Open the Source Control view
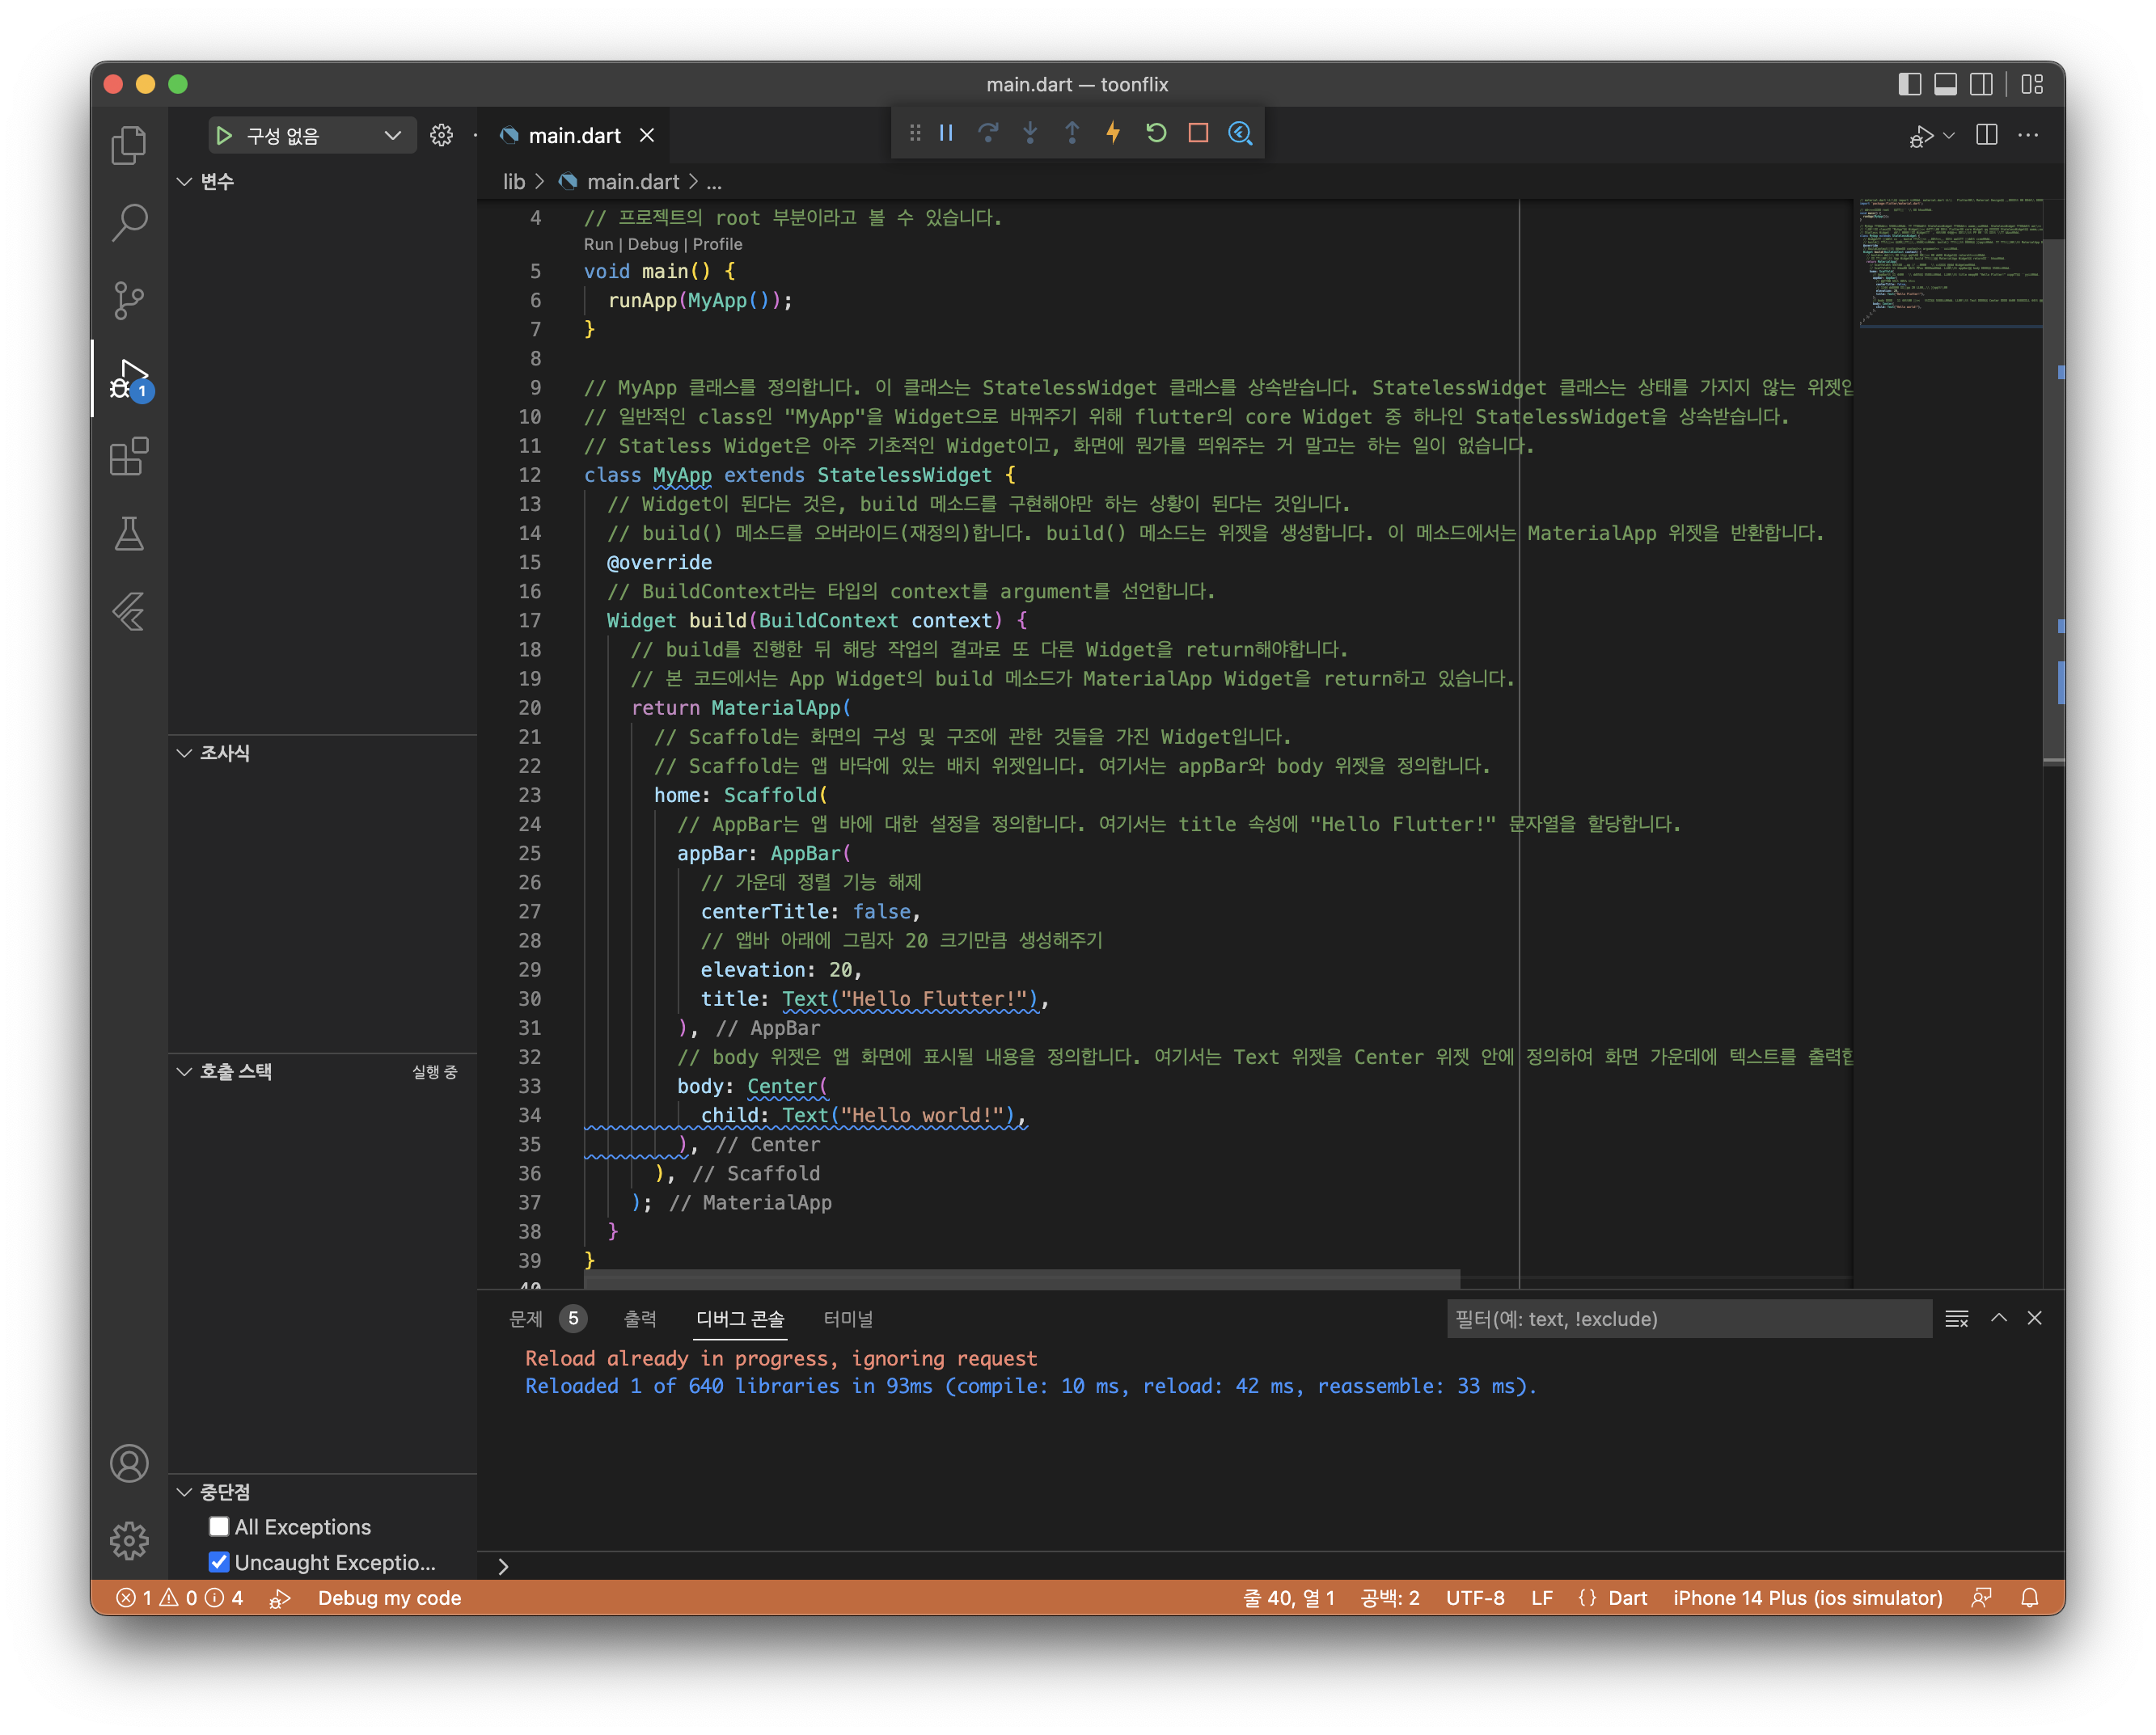 click(129, 300)
